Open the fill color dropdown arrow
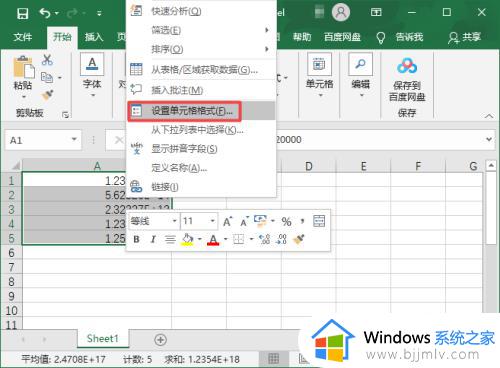This screenshot has width=500, height=368. [200, 239]
